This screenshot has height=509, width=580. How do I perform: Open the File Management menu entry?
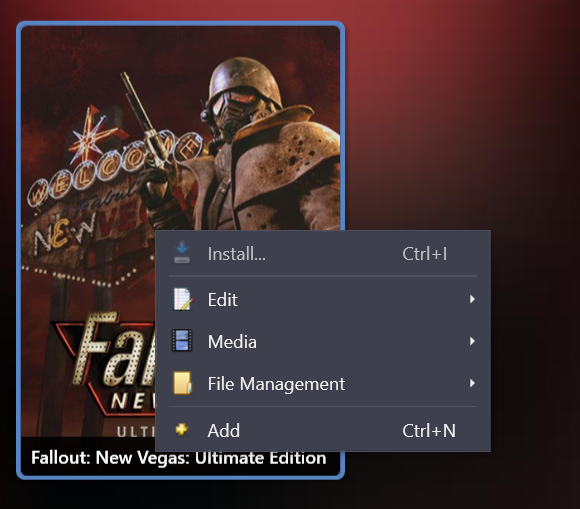[x=323, y=383]
